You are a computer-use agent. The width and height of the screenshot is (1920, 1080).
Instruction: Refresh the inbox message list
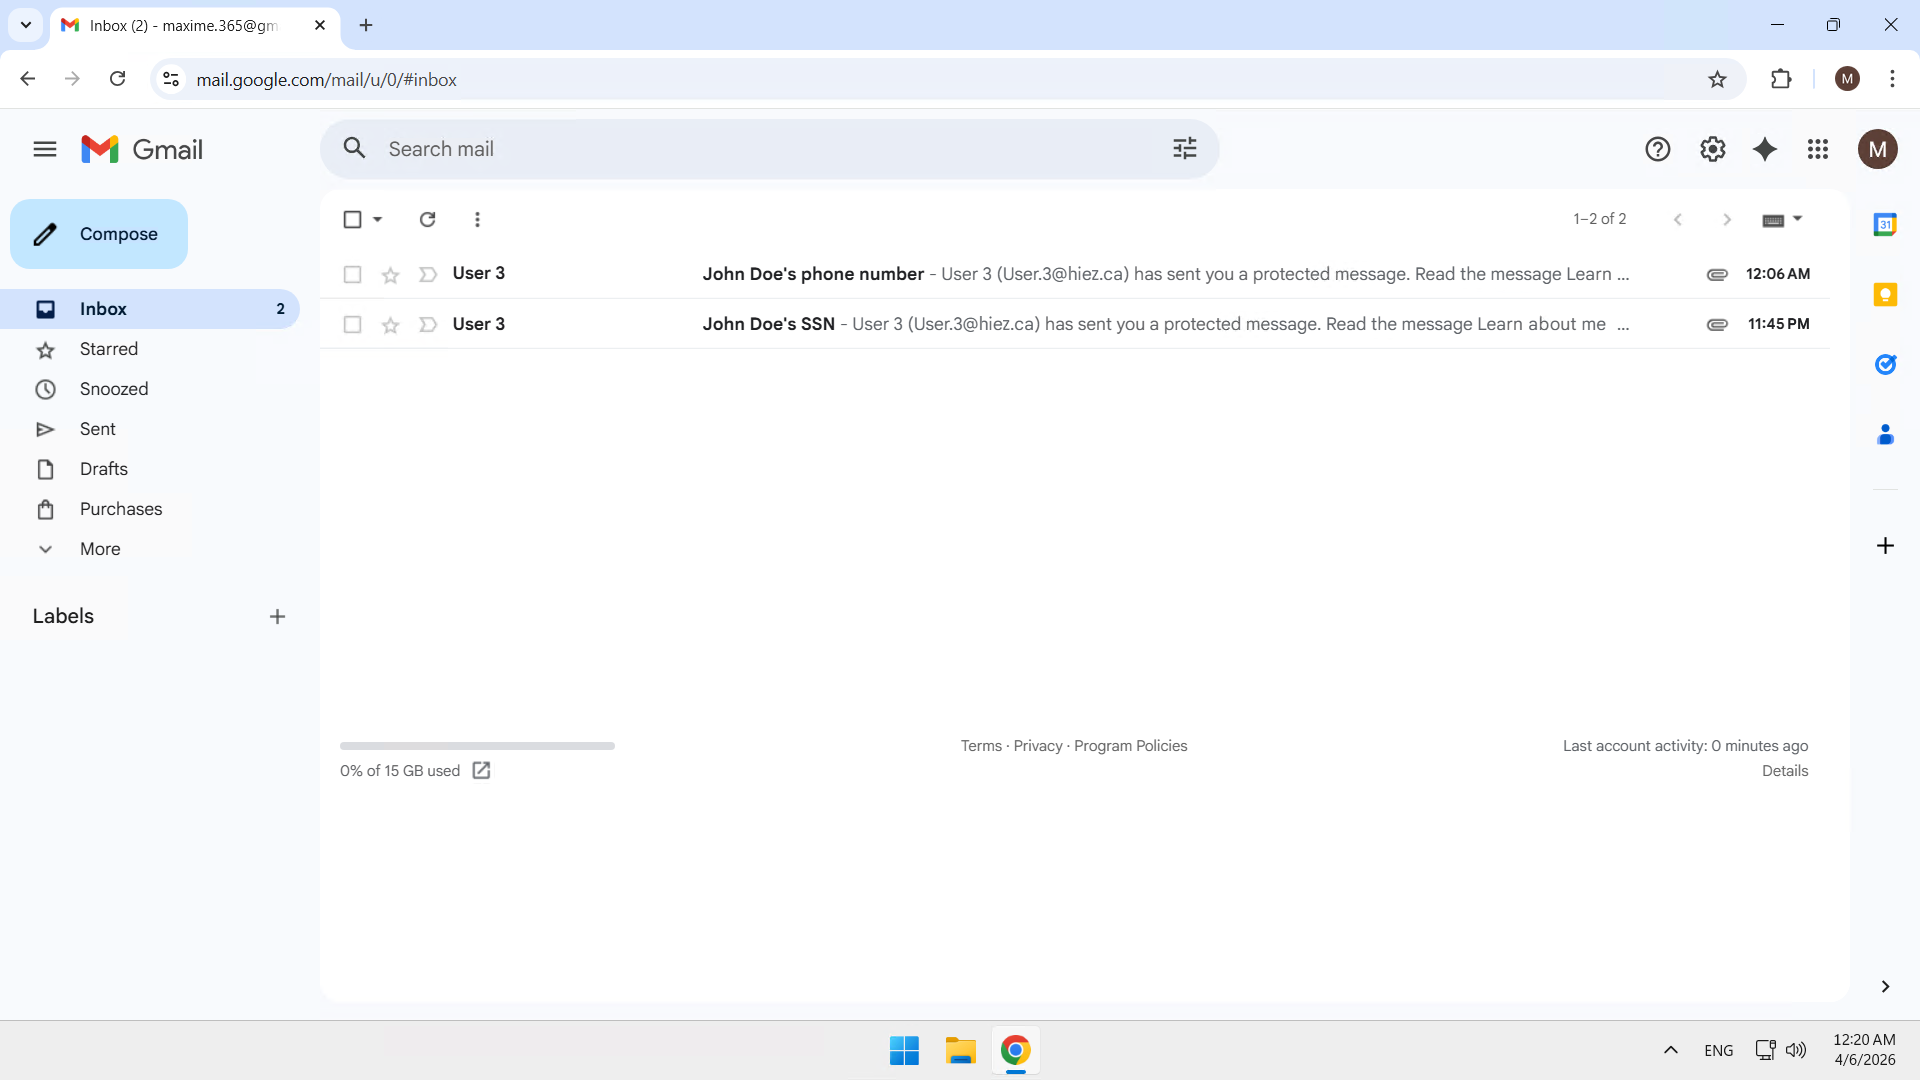pyautogui.click(x=427, y=219)
